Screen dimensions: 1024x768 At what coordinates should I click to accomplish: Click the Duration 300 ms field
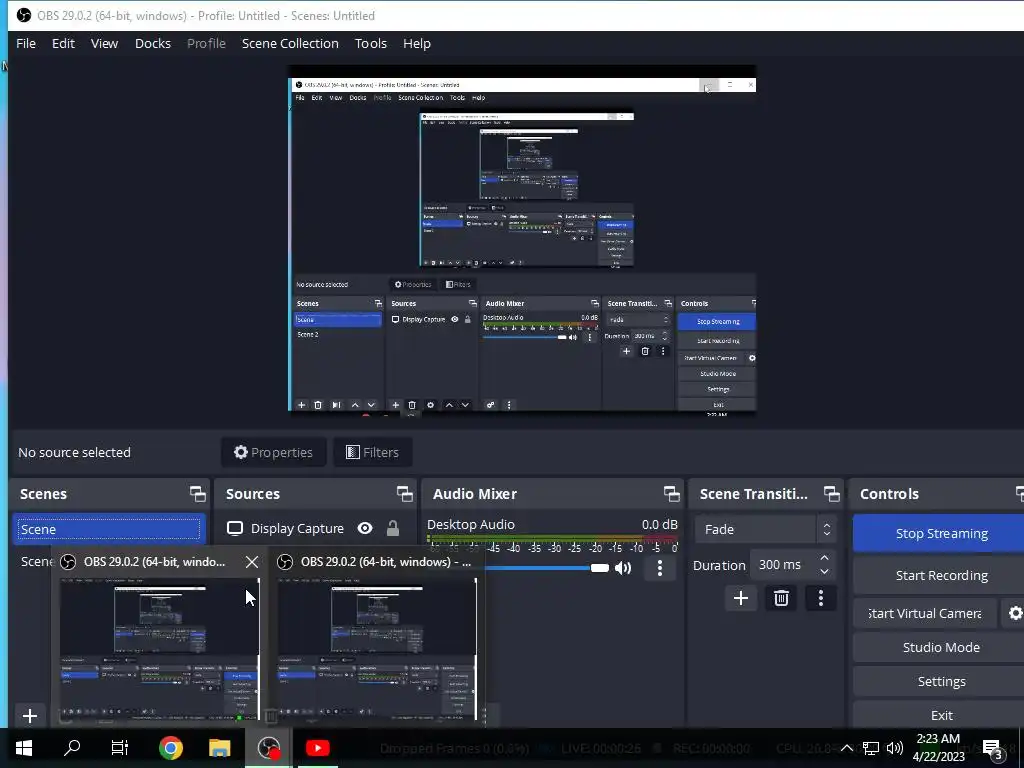[x=782, y=565]
